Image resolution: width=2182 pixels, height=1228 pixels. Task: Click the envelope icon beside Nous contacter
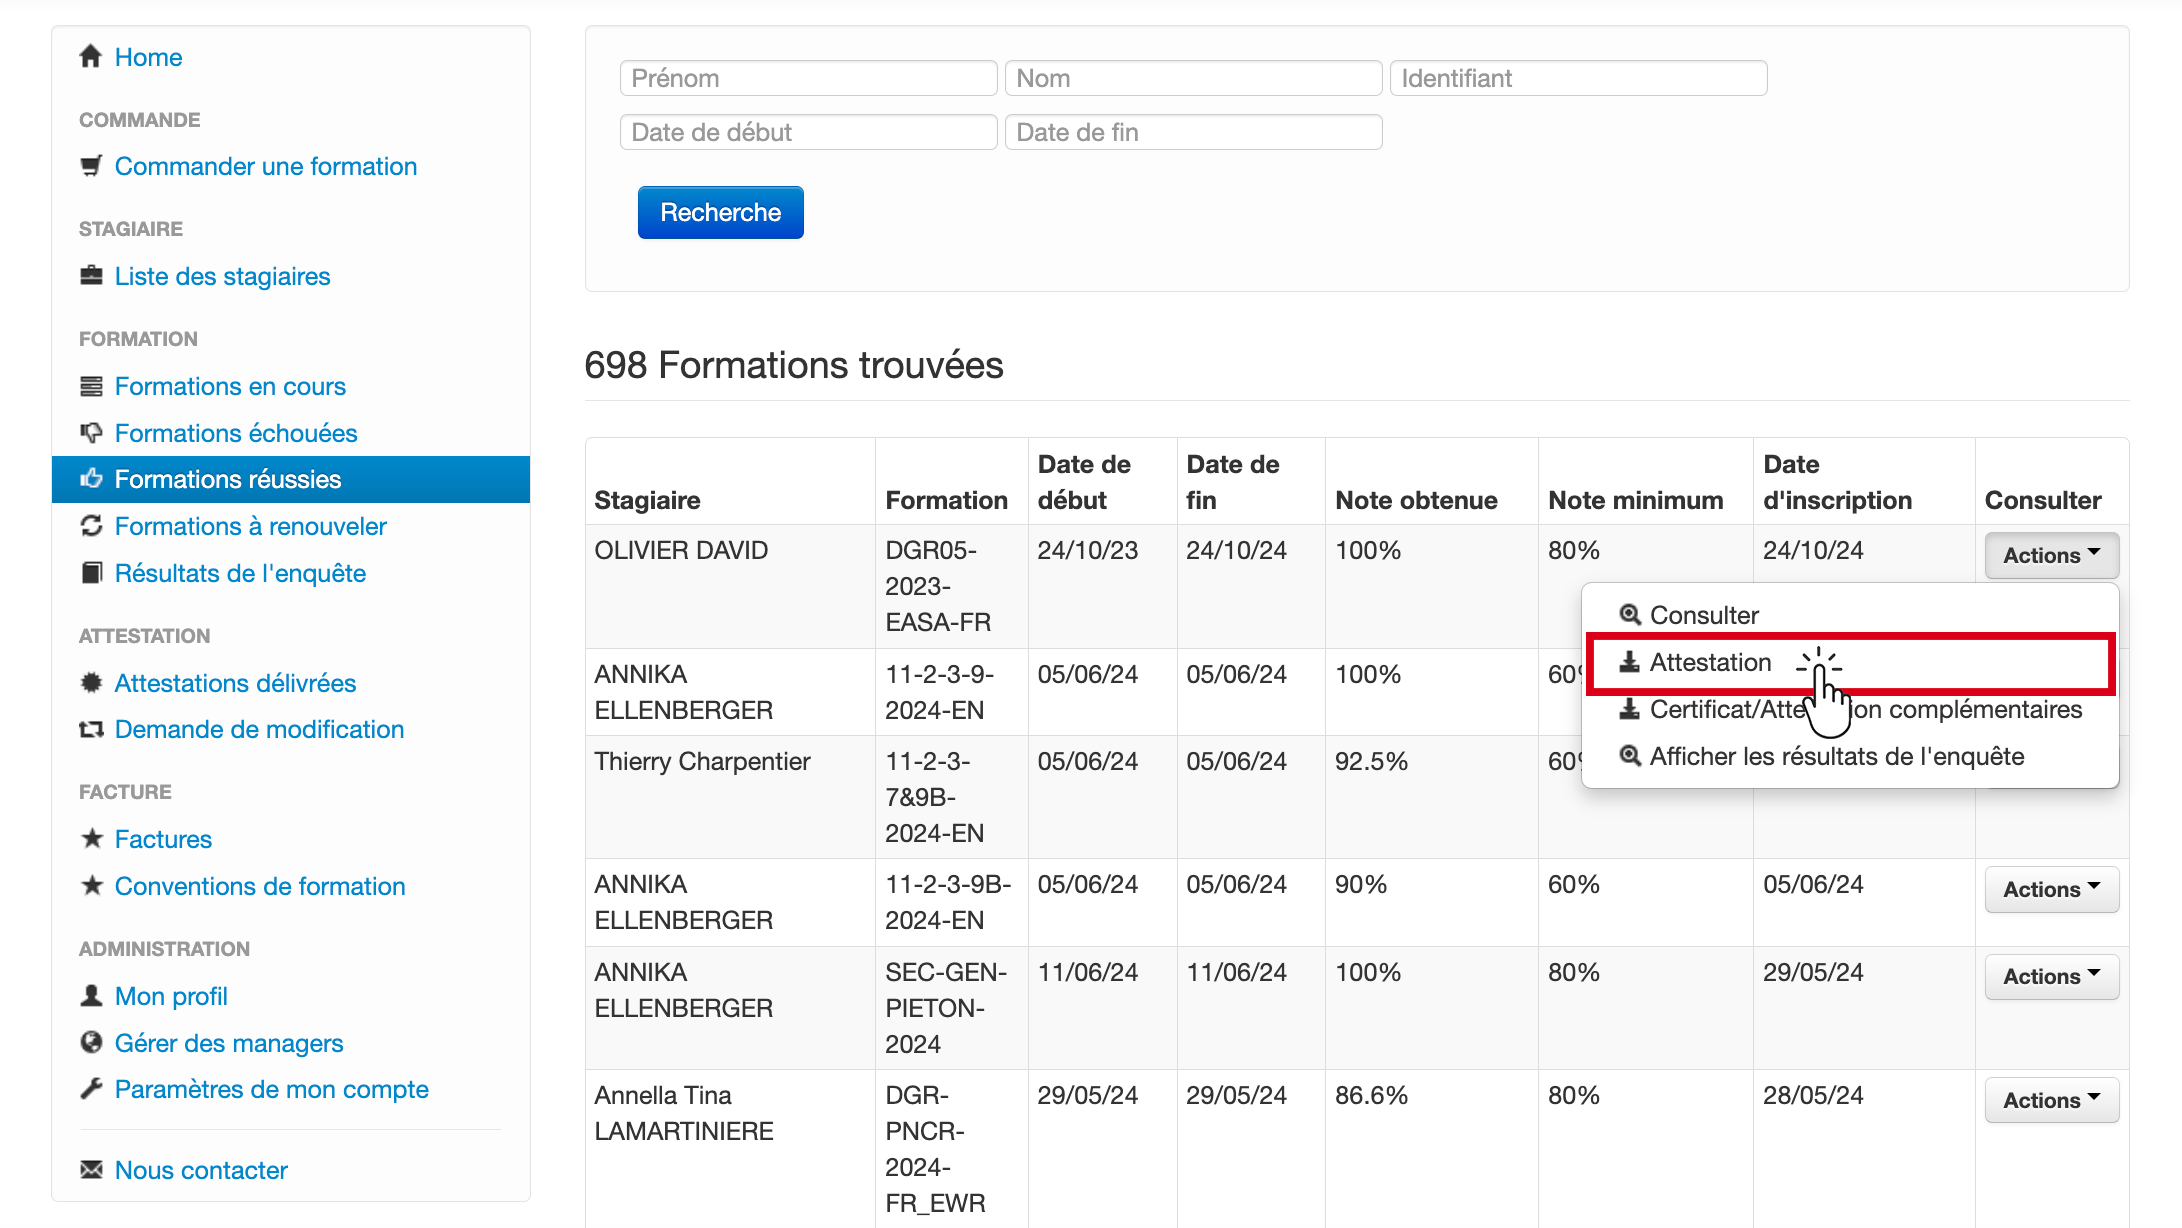91,1169
